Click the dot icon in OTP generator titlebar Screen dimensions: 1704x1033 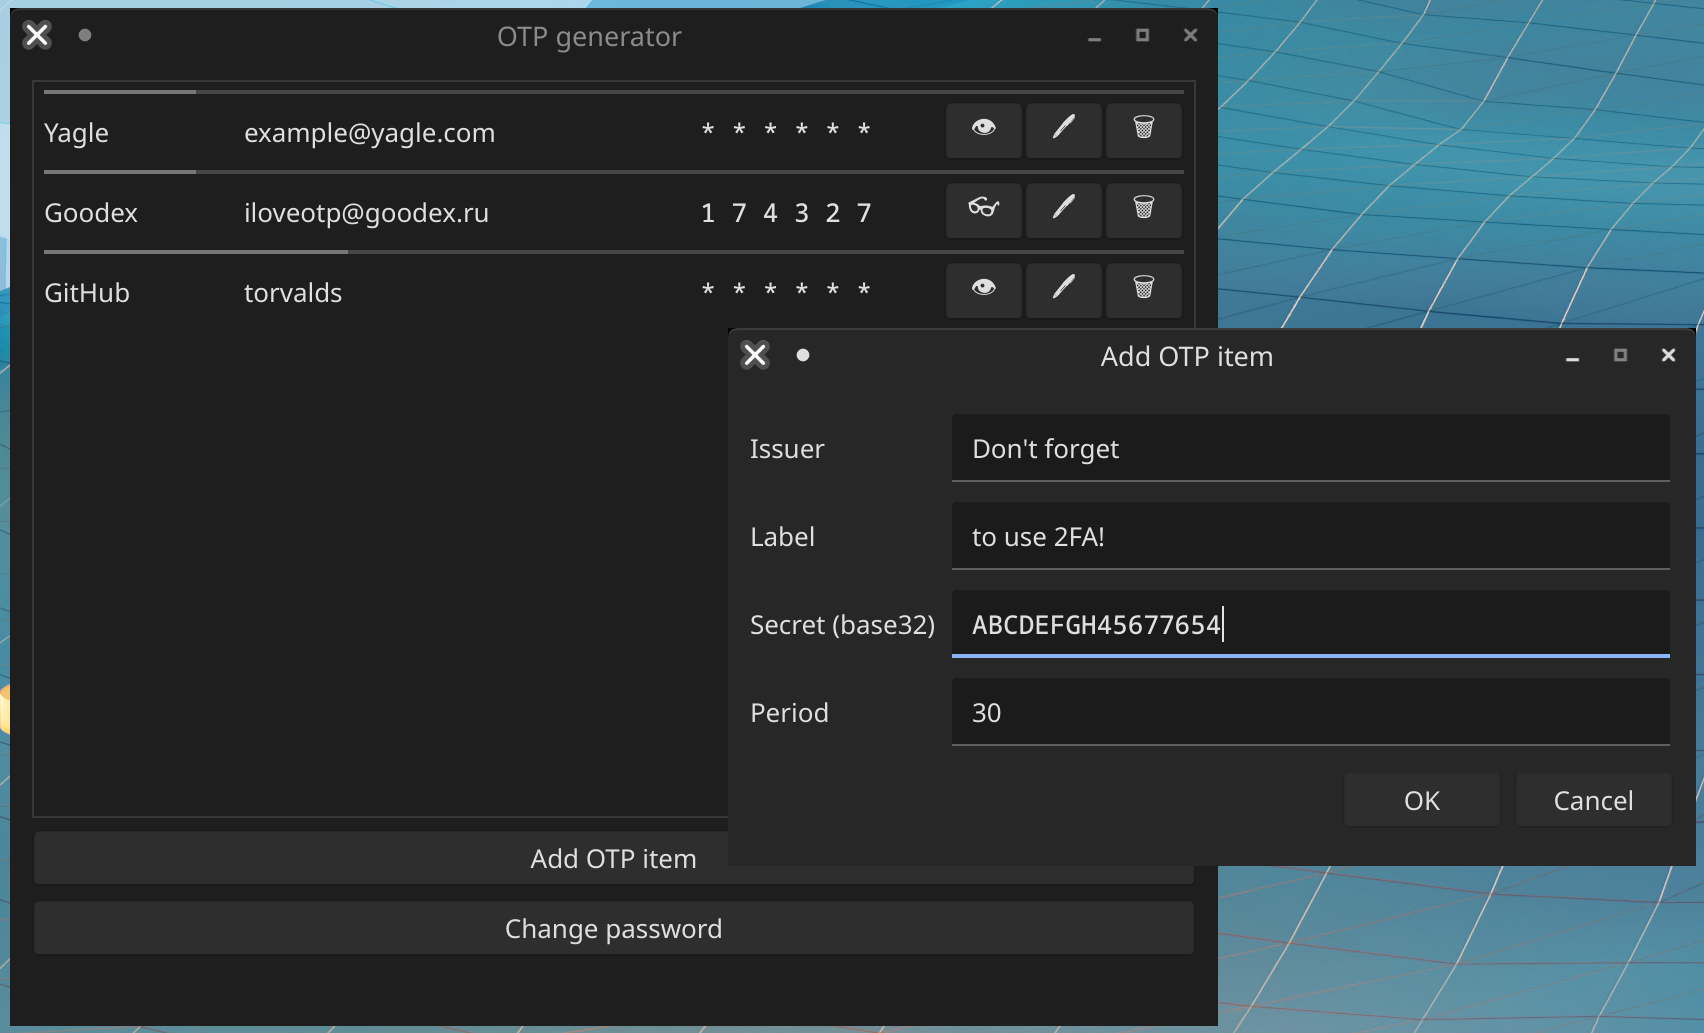[85, 35]
